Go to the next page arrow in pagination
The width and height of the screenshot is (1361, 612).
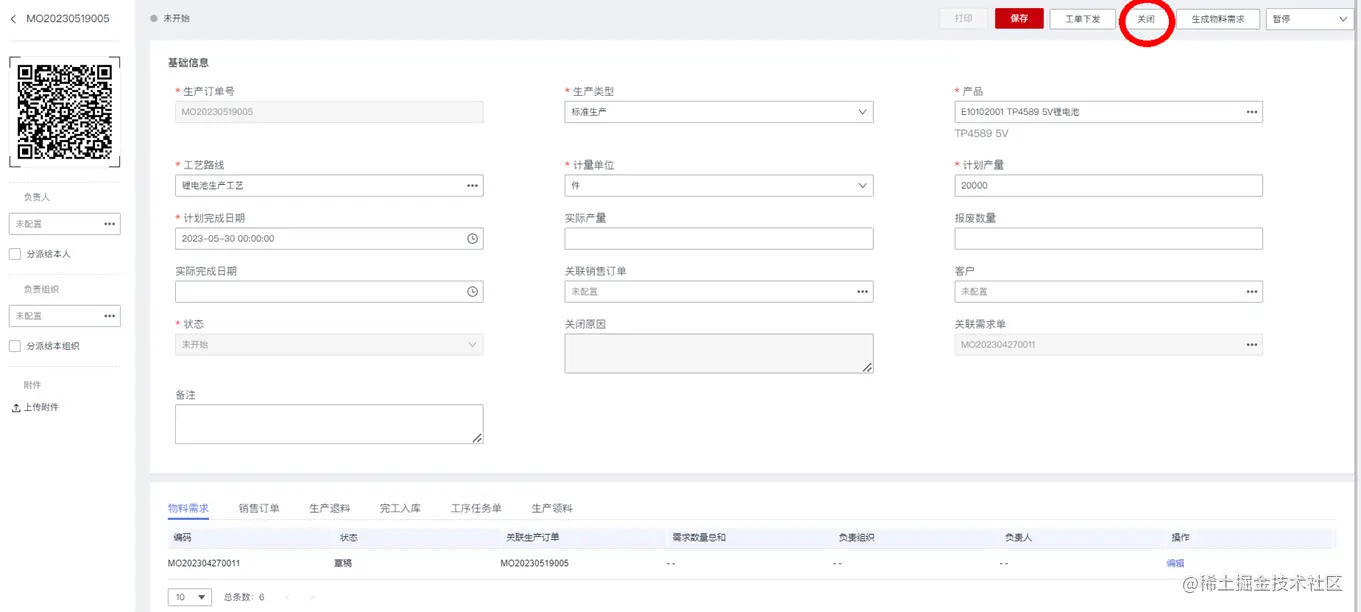pyautogui.click(x=312, y=597)
